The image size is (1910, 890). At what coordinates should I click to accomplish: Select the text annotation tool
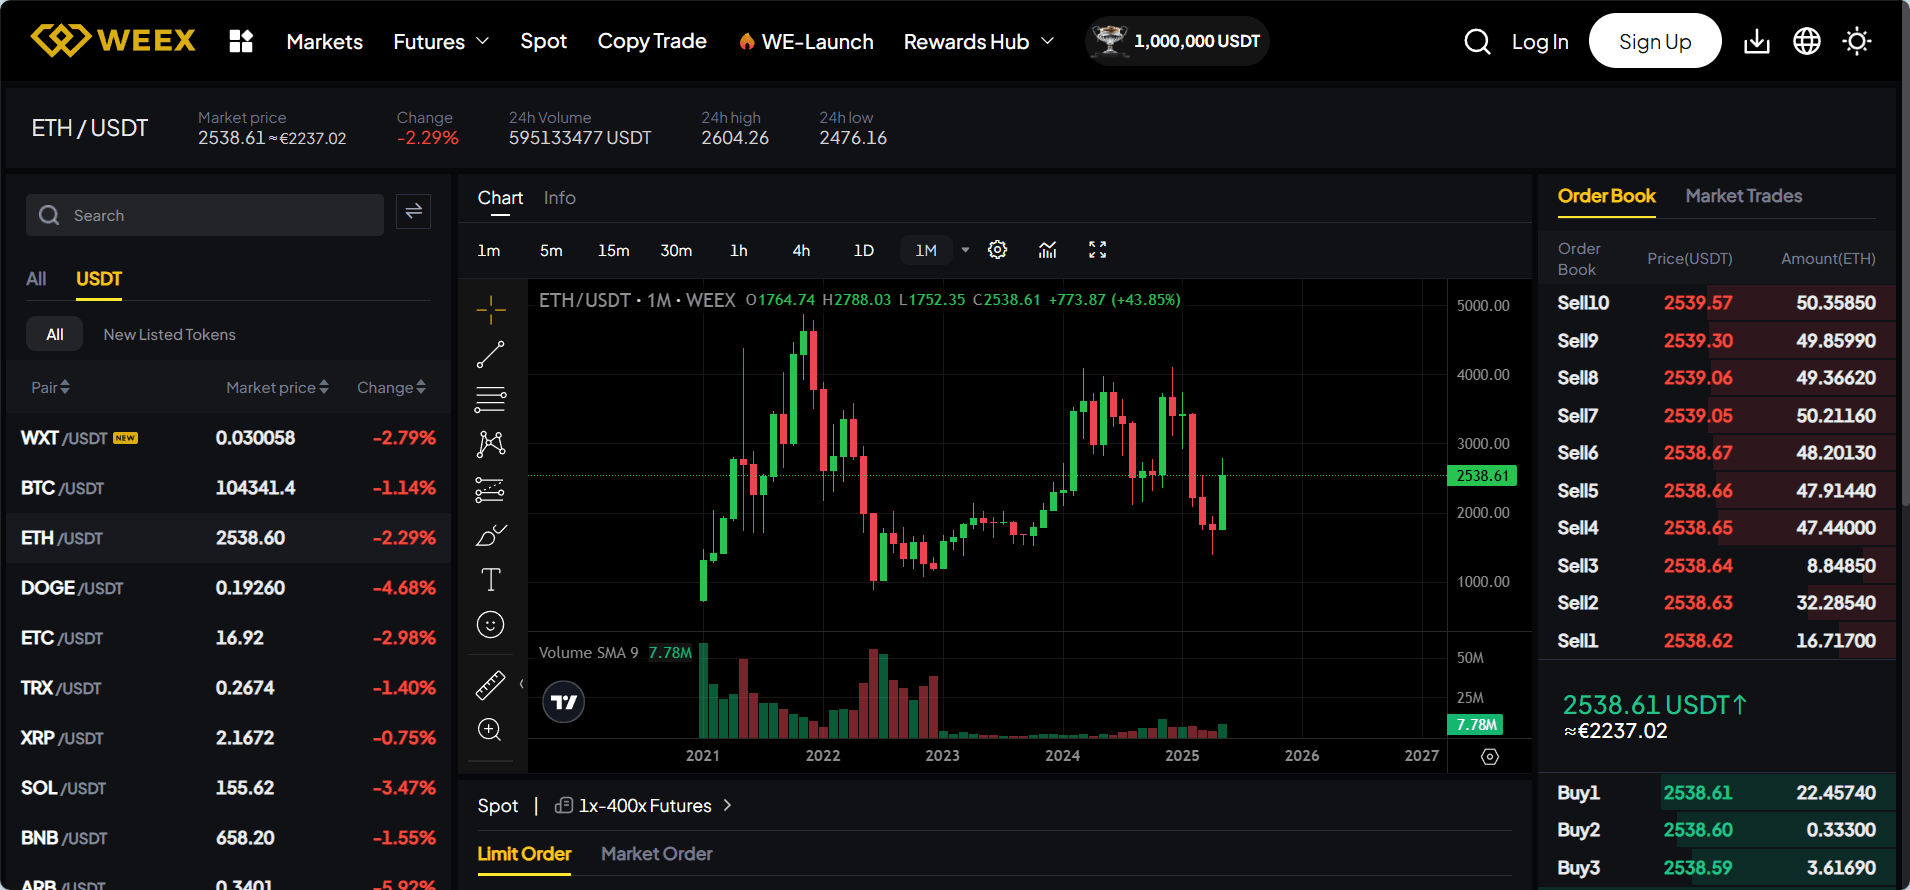coord(490,580)
